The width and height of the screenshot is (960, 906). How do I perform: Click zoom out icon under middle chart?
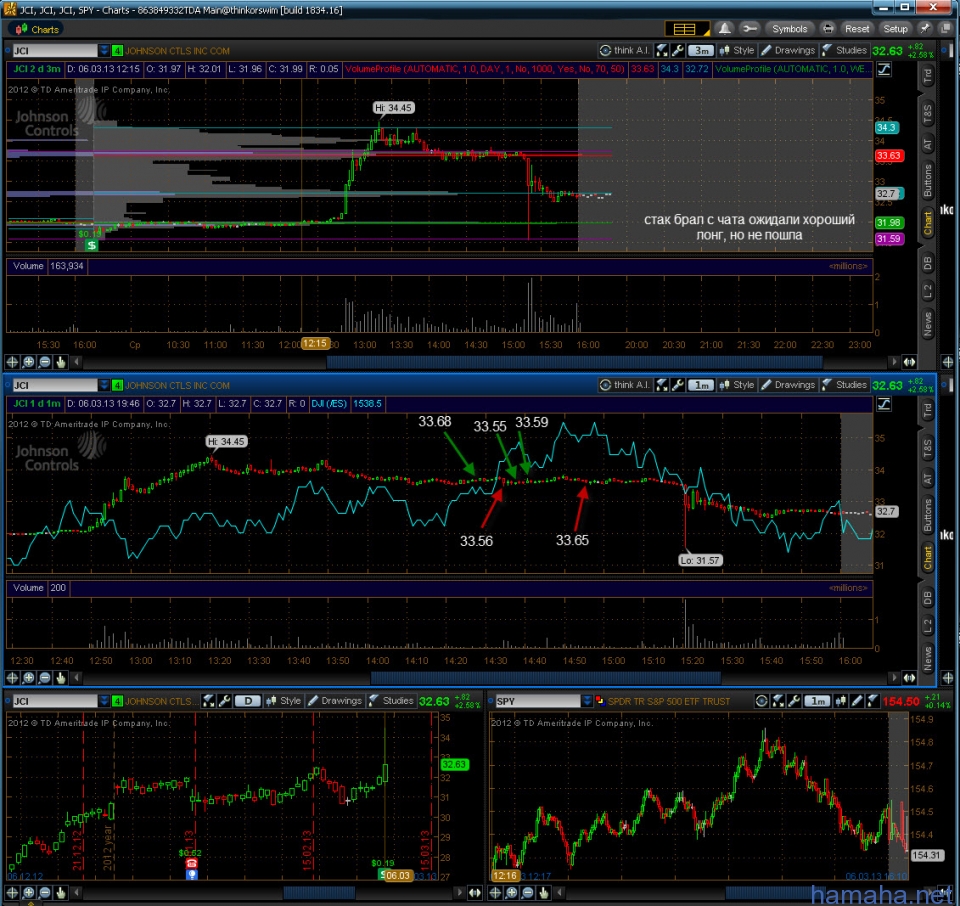(45, 678)
